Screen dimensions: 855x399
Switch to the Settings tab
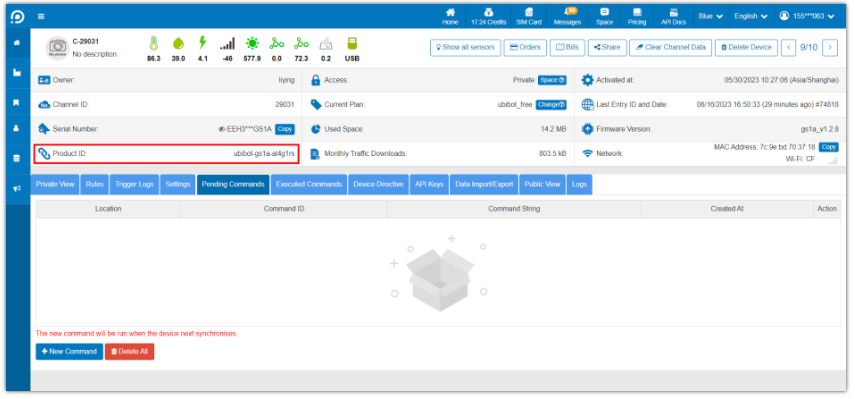pyautogui.click(x=178, y=184)
